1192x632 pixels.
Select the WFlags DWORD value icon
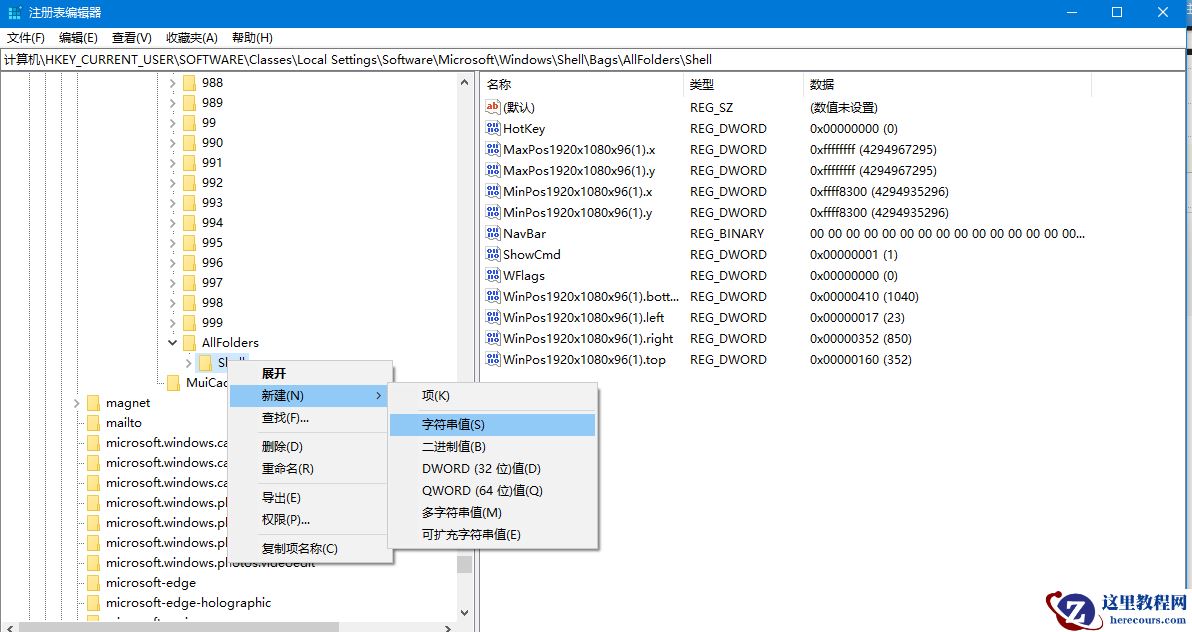492,275
